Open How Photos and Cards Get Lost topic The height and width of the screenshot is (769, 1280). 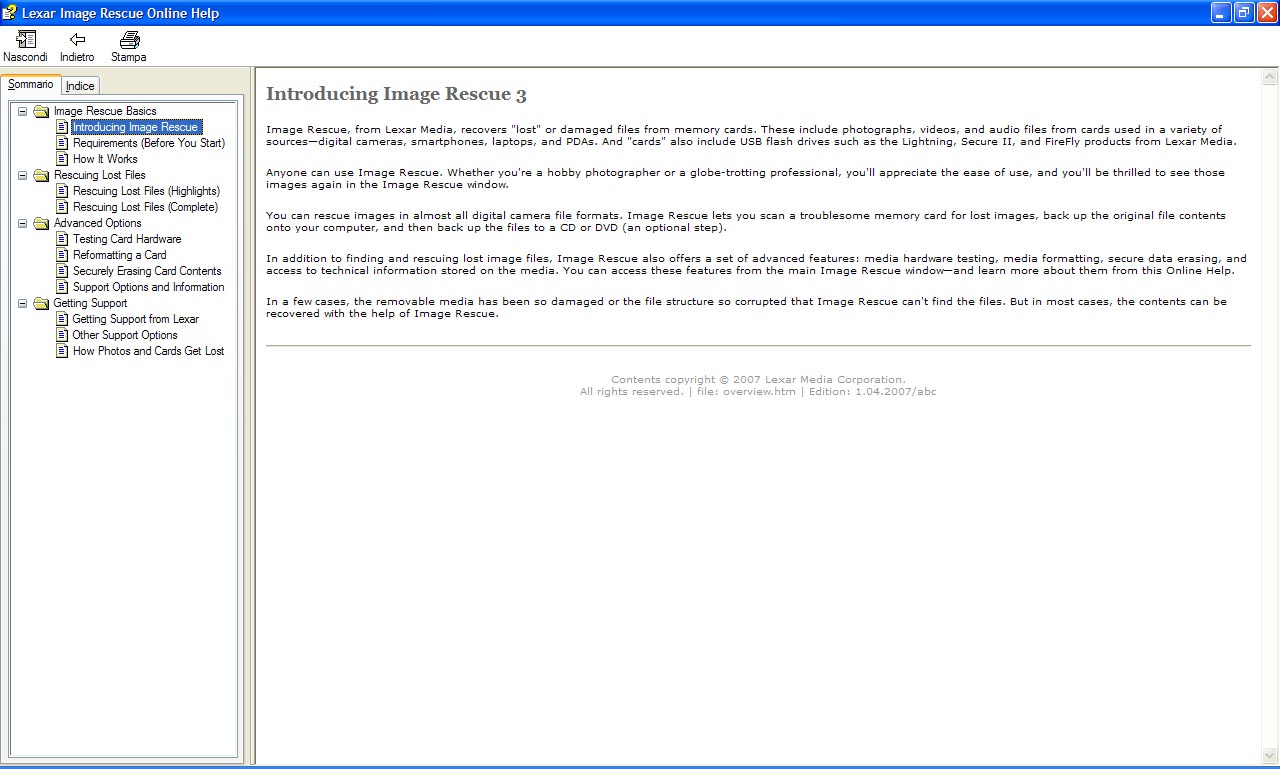tap(149, 351)
